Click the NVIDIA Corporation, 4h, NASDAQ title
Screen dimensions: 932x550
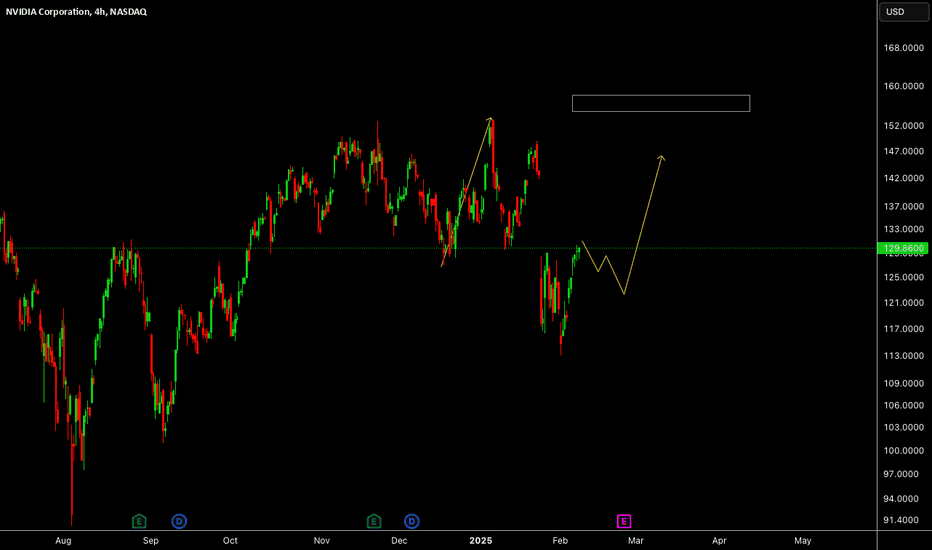(x=76, y=11)
